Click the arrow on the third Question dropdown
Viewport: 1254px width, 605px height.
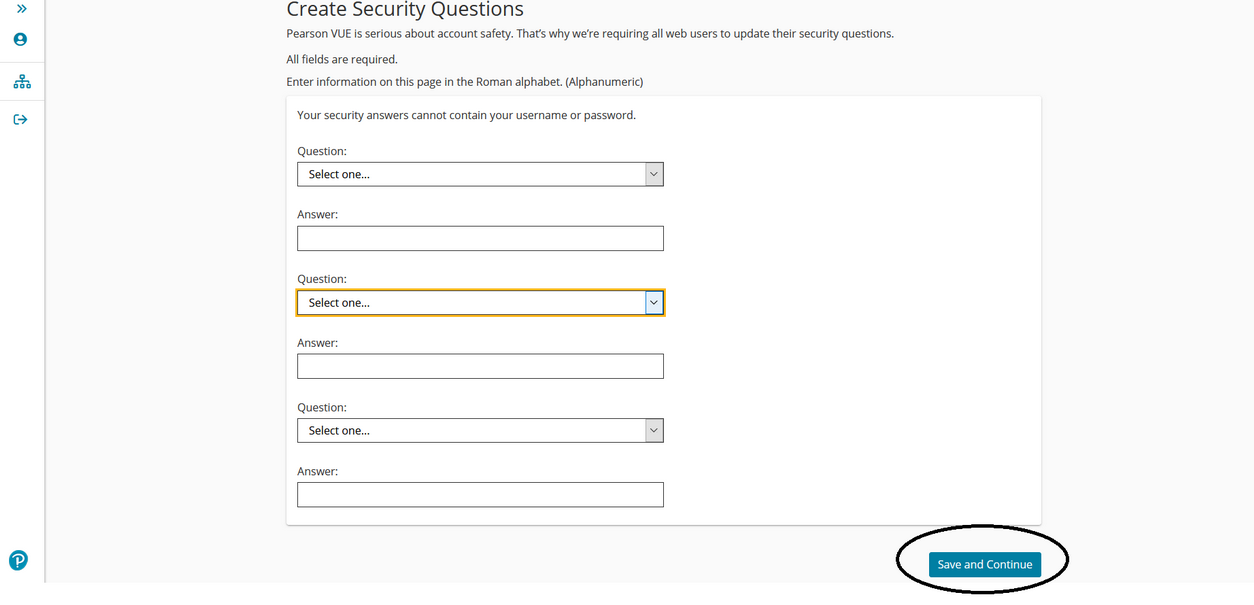pyautogui.click(x=653, y=430)
